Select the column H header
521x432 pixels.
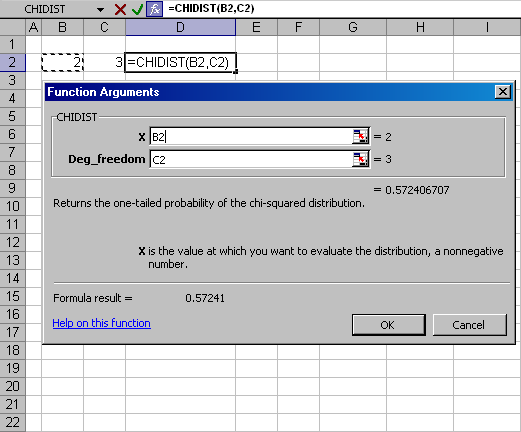(x=420, y=27)
